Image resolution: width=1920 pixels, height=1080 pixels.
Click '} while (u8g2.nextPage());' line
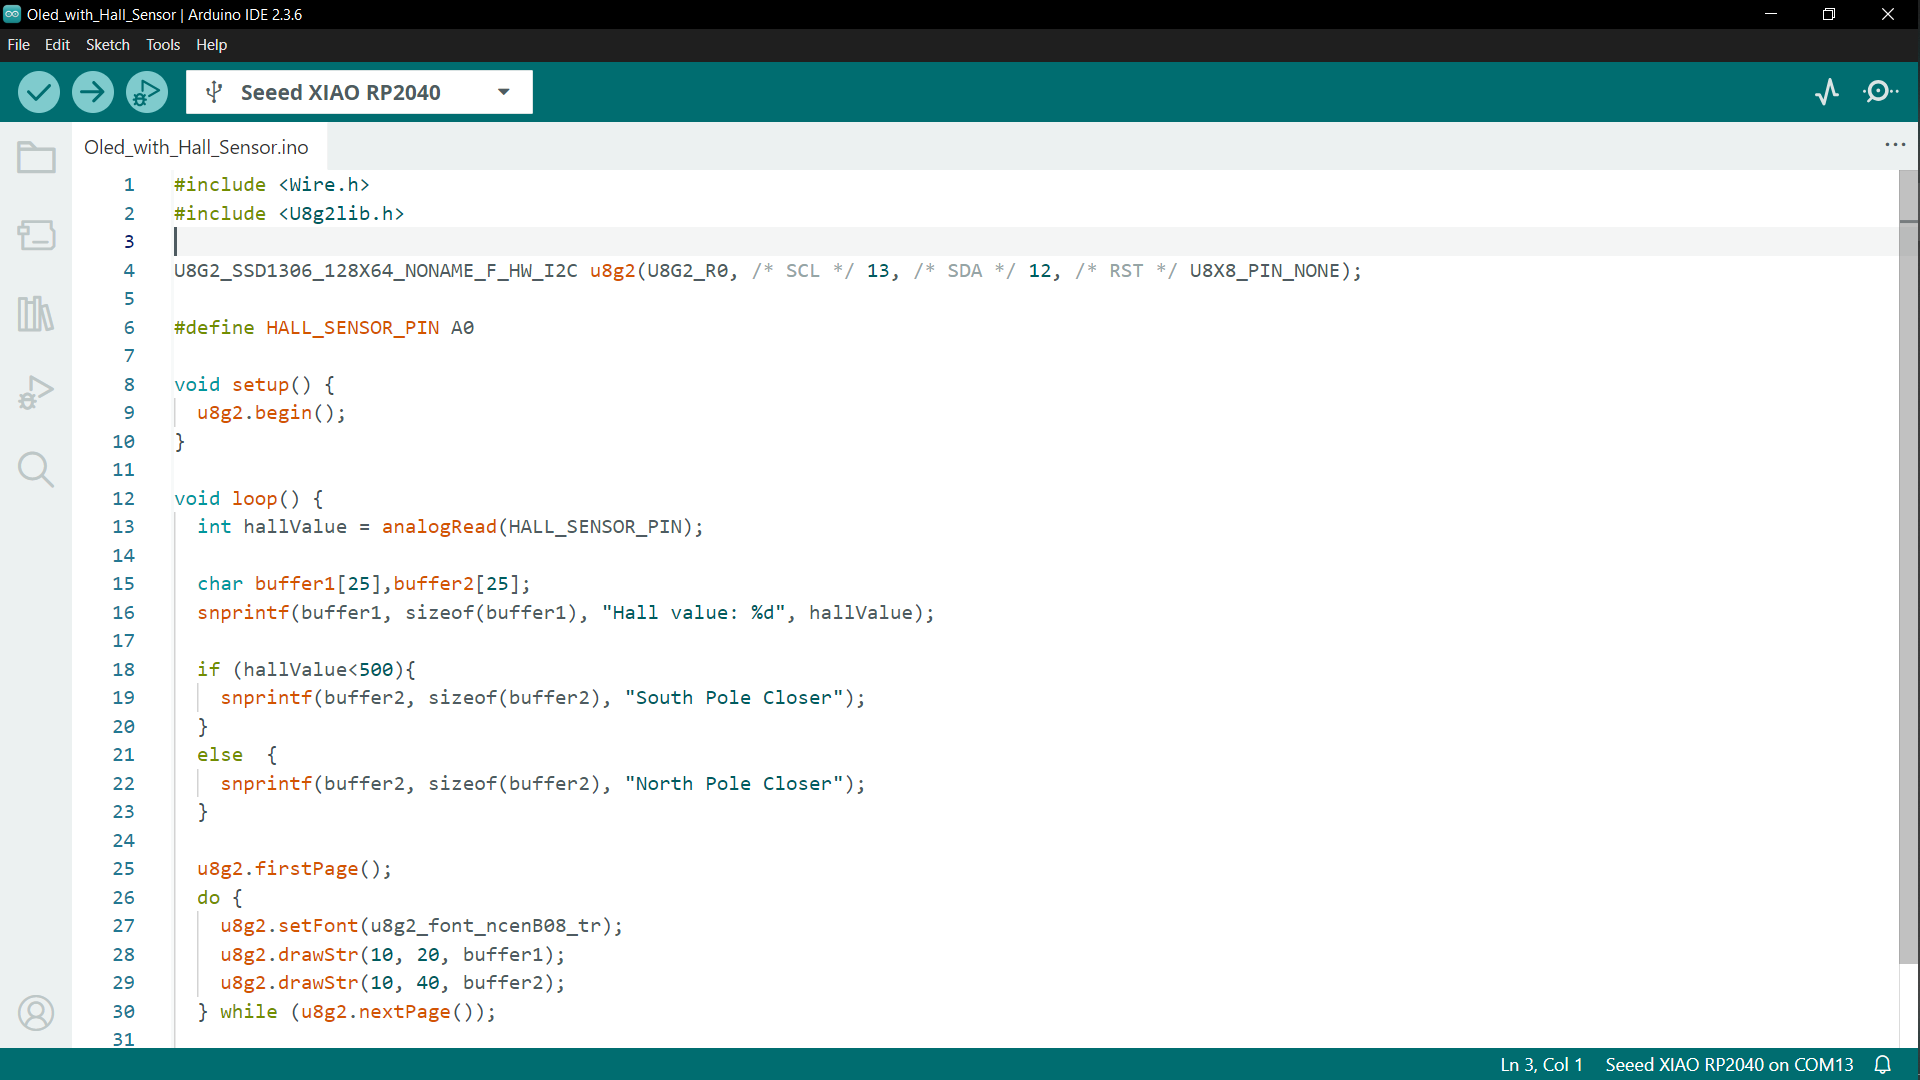click(x=346, y=1012)
